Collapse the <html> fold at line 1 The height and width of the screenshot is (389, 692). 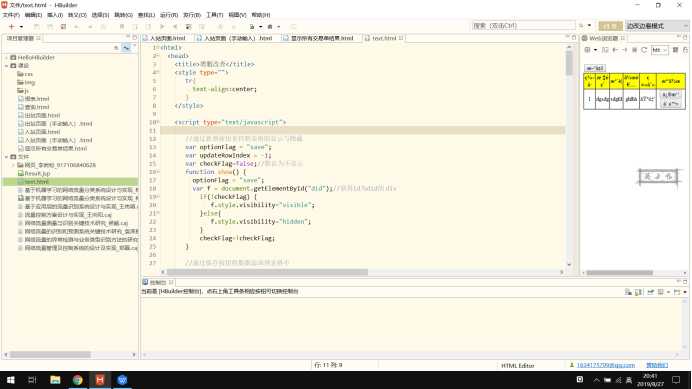(158, 48)
